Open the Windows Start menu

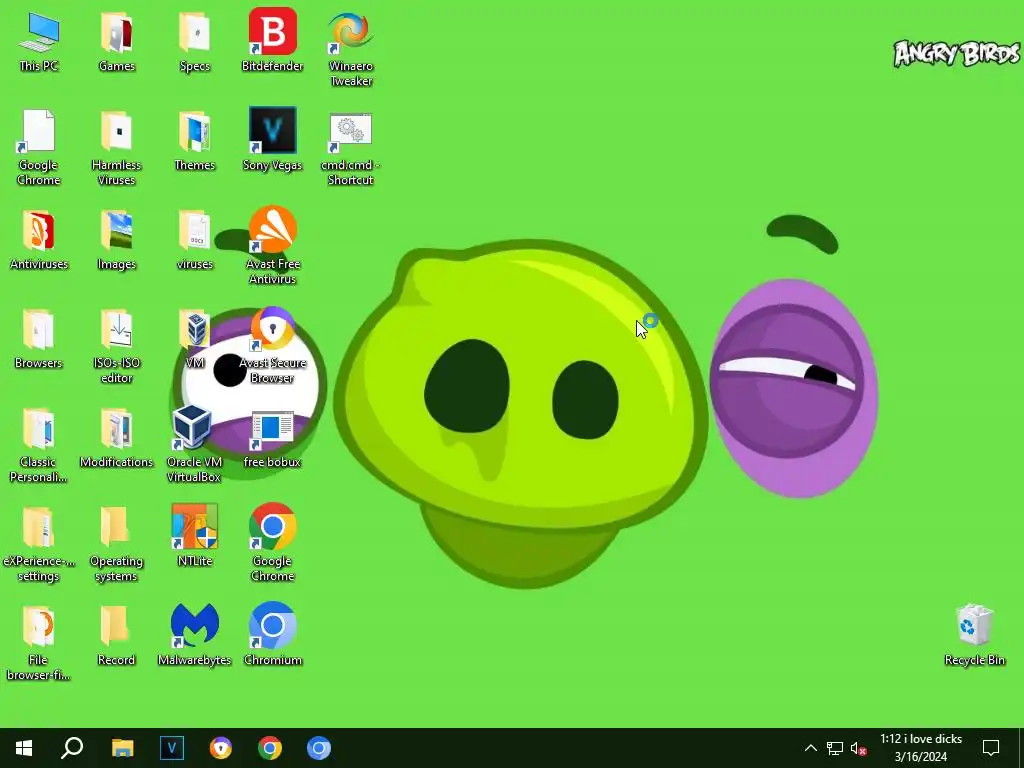point(24,748)
